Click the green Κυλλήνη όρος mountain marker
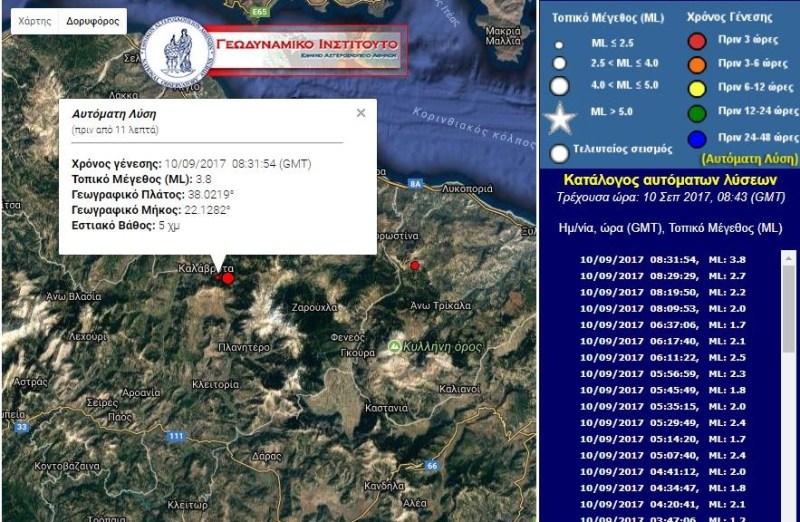Screen dimensions: 800x522 point(396,346)
